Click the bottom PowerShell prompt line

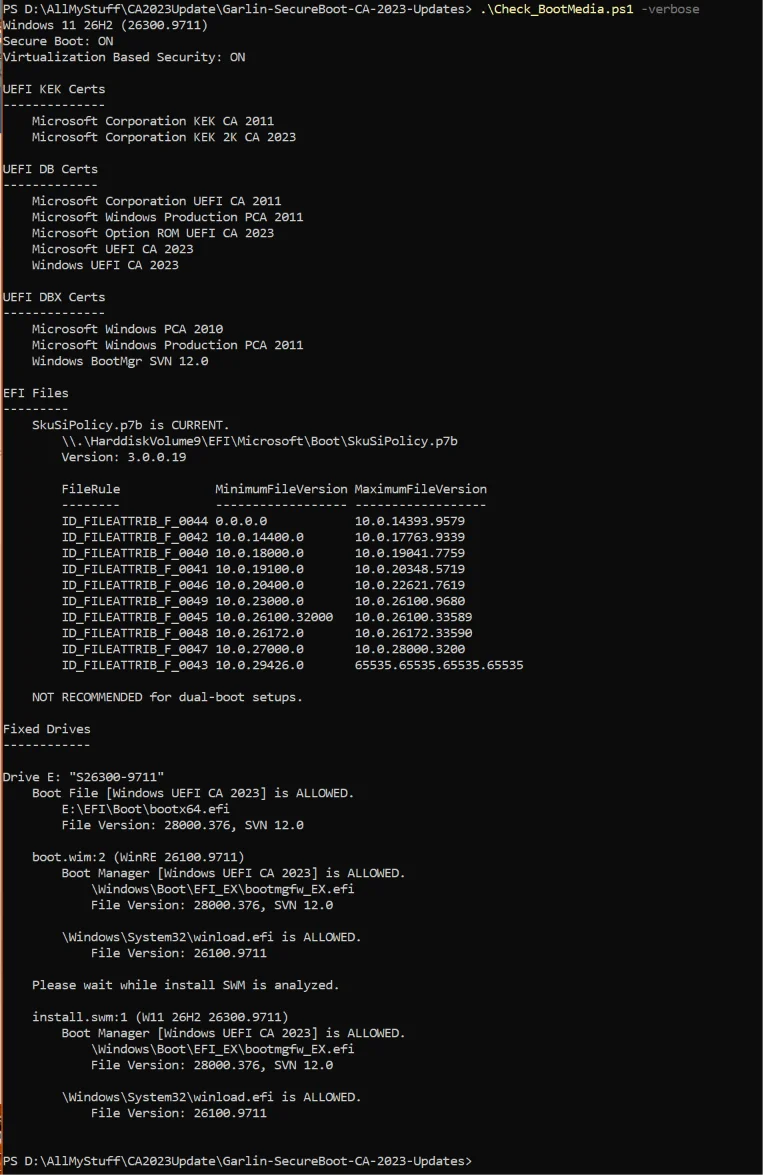(238, 1162)
